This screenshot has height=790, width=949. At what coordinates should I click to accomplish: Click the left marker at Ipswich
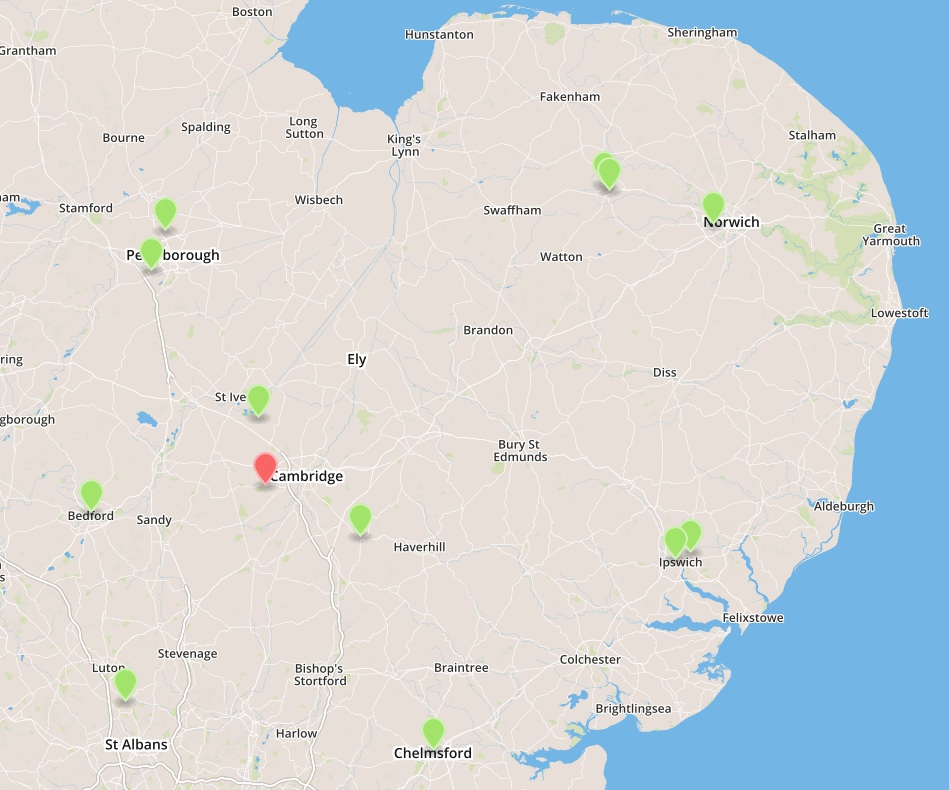[675, 542]
